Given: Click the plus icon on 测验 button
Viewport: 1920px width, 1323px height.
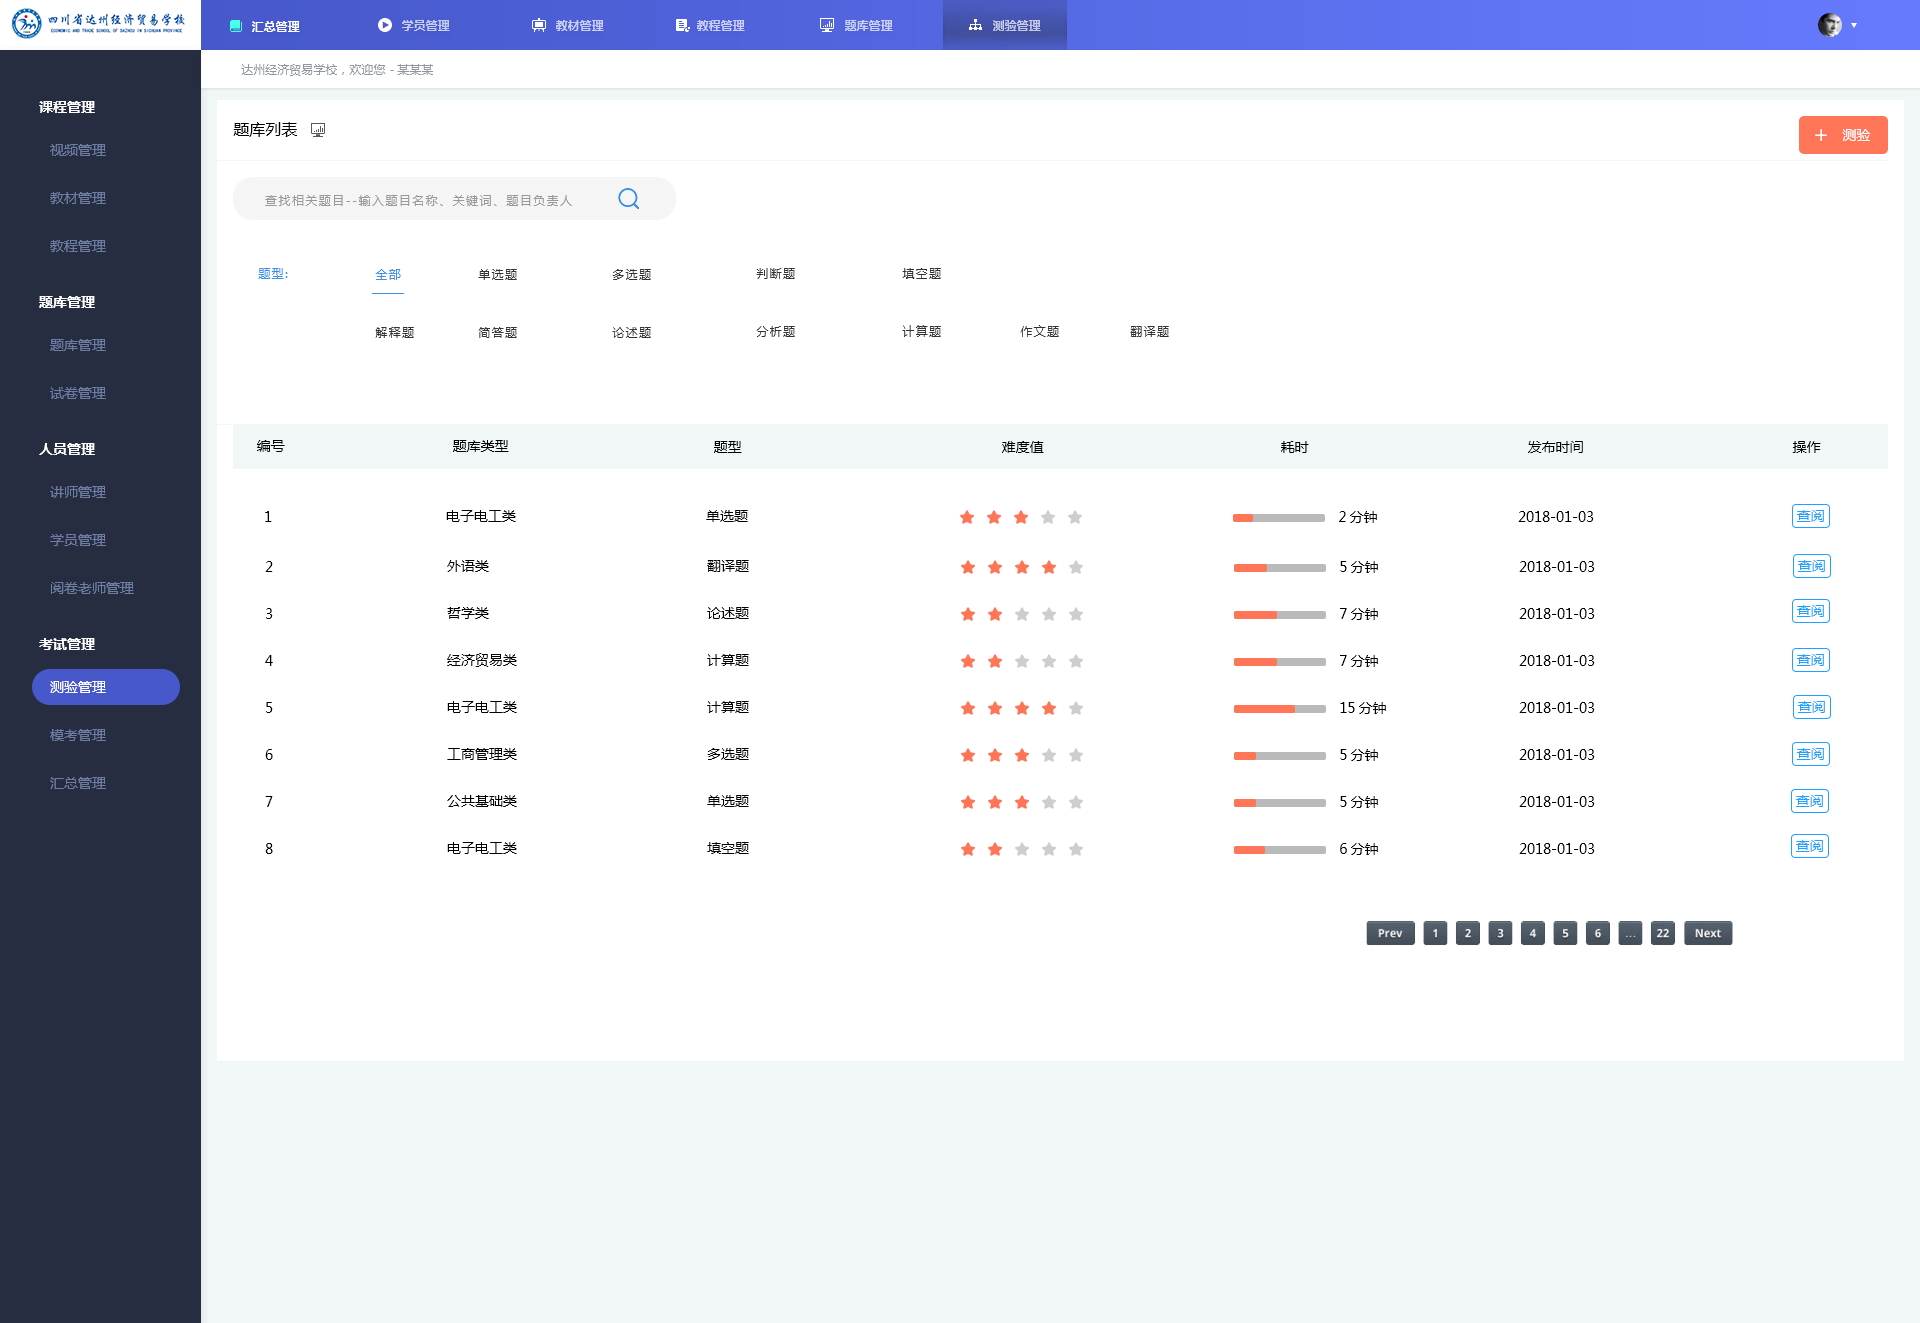Looking at the screenshot, I should [x=1821, y=135].
